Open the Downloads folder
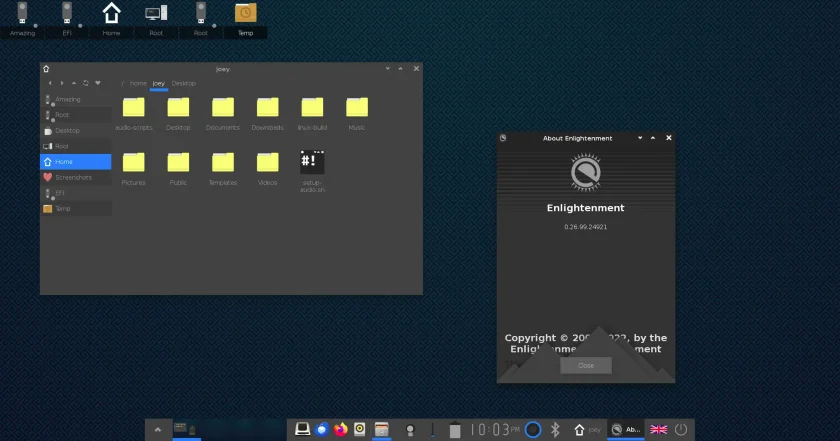 pyautogui.click(x=267, y=114)
